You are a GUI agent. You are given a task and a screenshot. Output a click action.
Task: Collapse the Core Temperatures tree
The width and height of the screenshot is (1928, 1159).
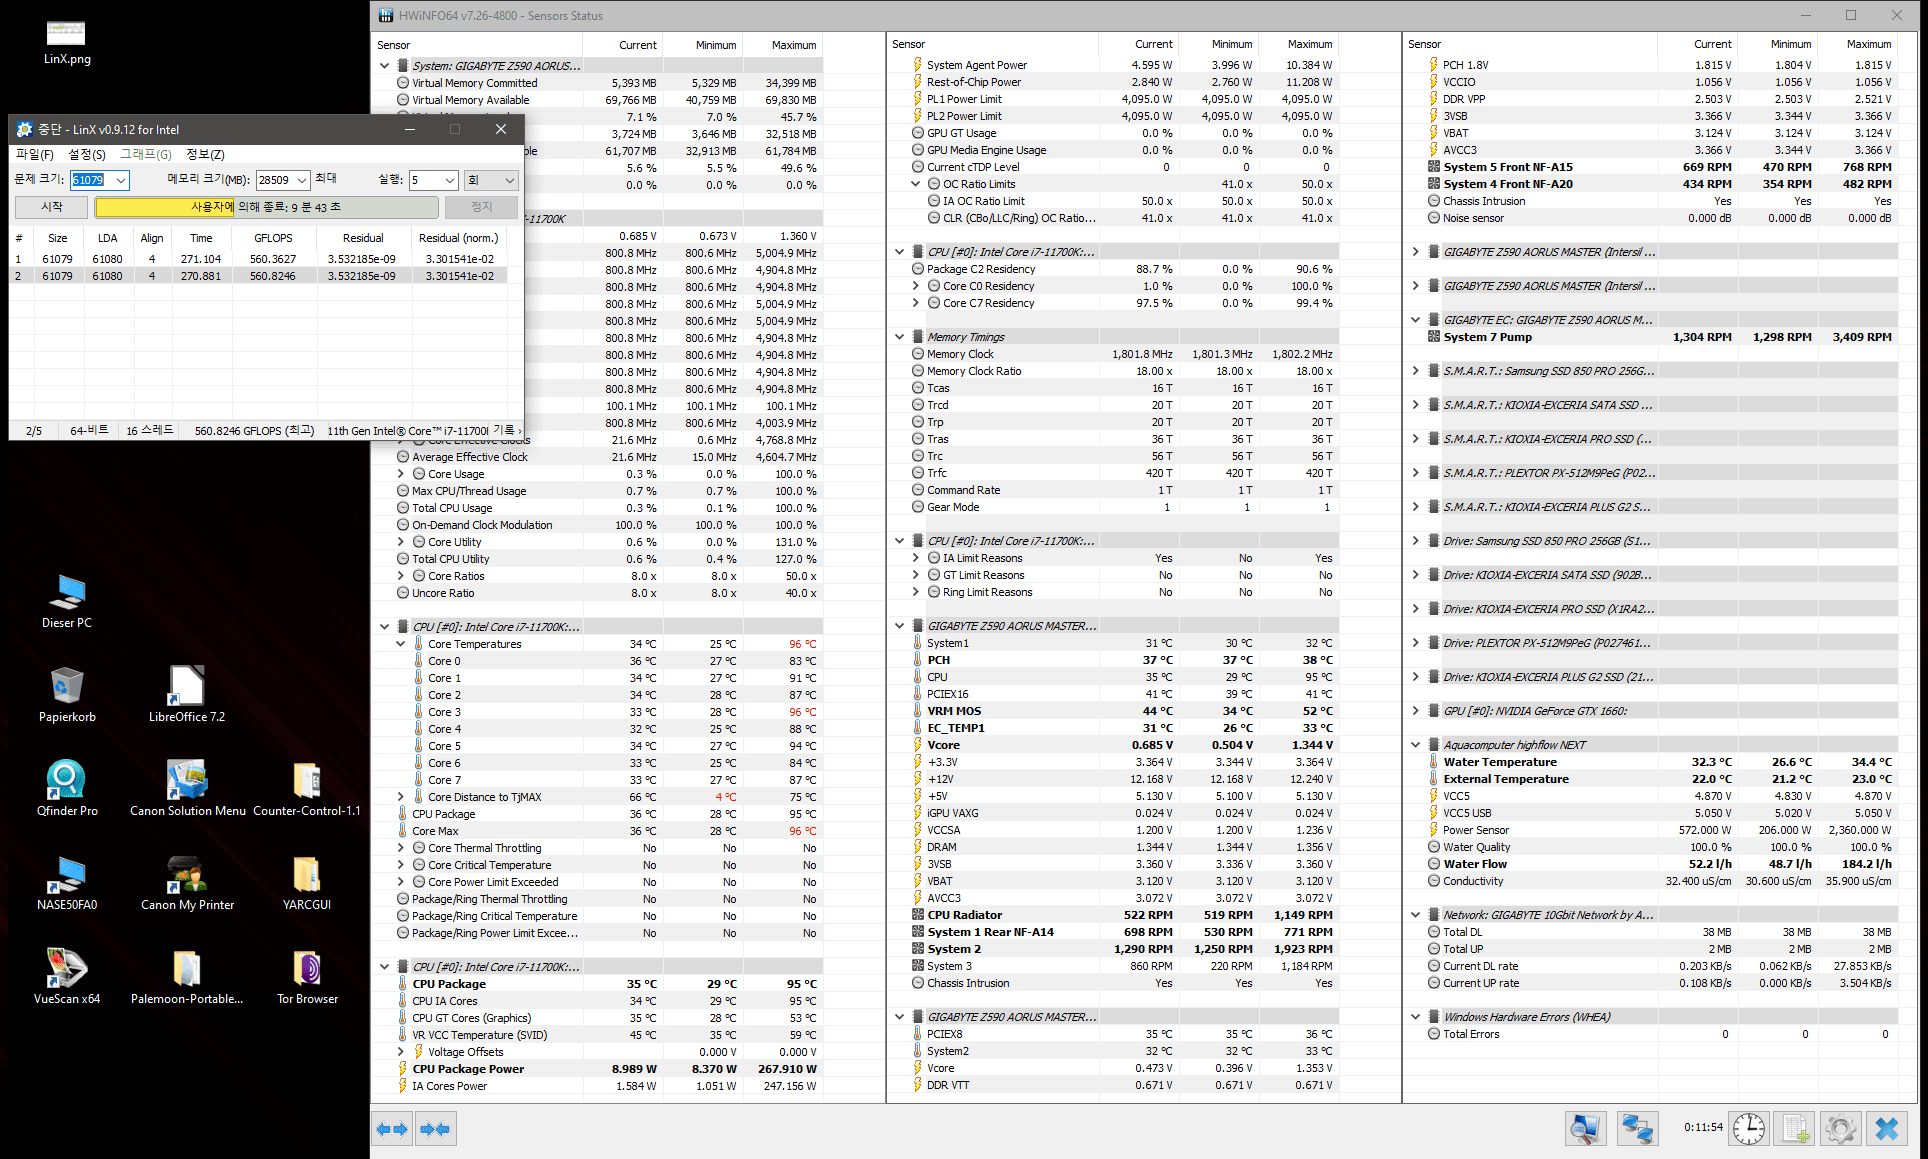401,644
